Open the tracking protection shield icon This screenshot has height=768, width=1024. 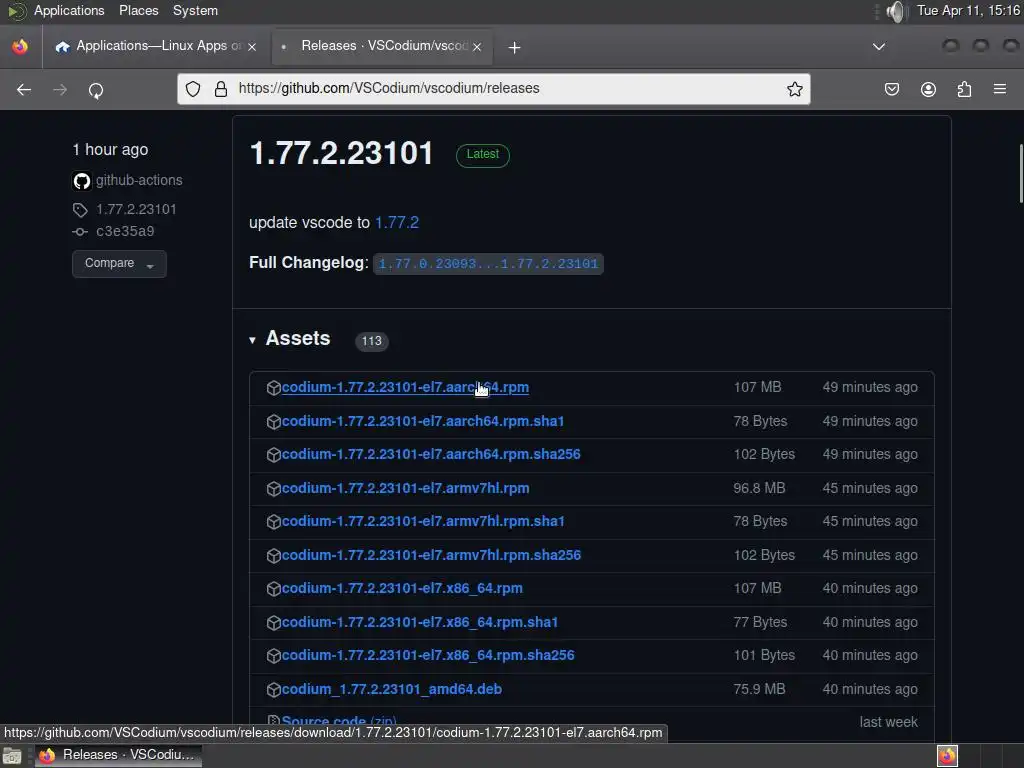(193, 89)
